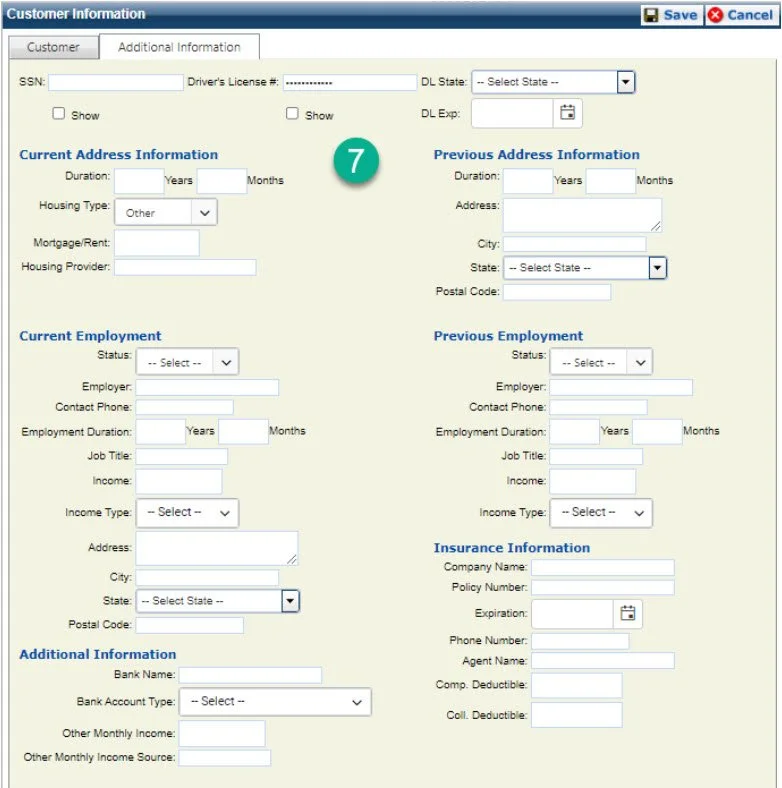
Task: Click Current Employment Employer field
Action: tap(207, 387)
